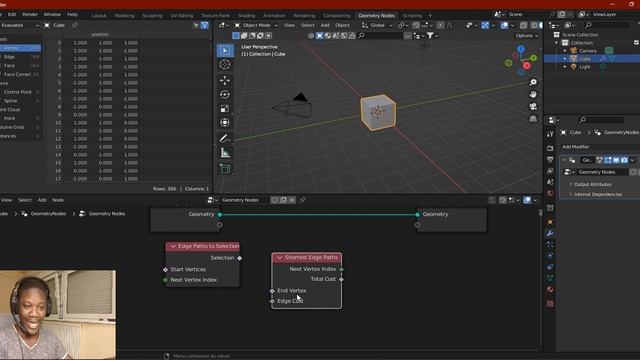Viewport: 640px width, 360px height.
Task: Click the outliner search field
Action: point(606,25)
